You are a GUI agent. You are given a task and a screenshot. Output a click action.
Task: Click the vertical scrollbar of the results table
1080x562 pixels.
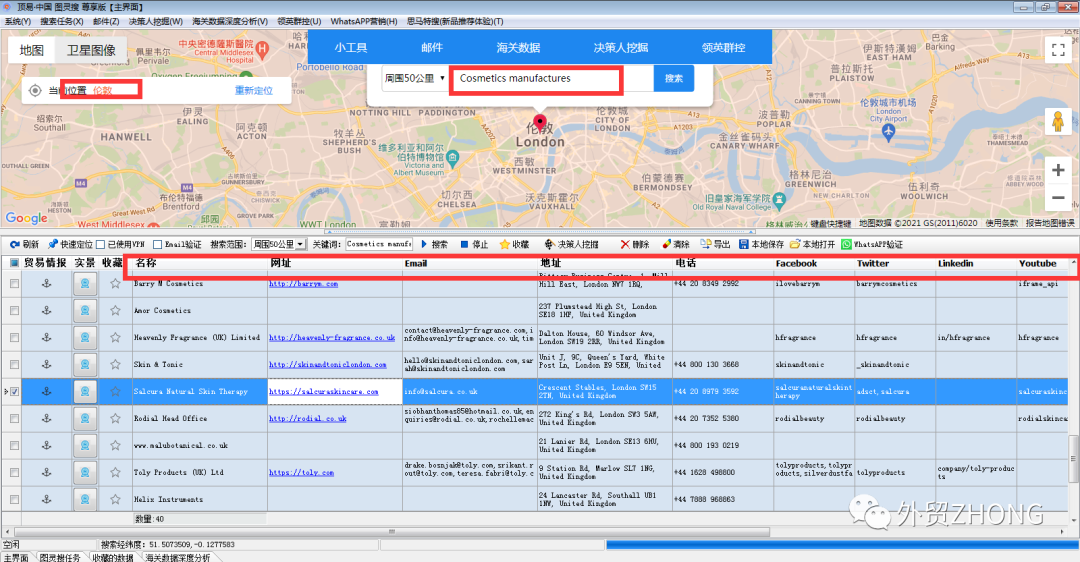(1073, 459)
